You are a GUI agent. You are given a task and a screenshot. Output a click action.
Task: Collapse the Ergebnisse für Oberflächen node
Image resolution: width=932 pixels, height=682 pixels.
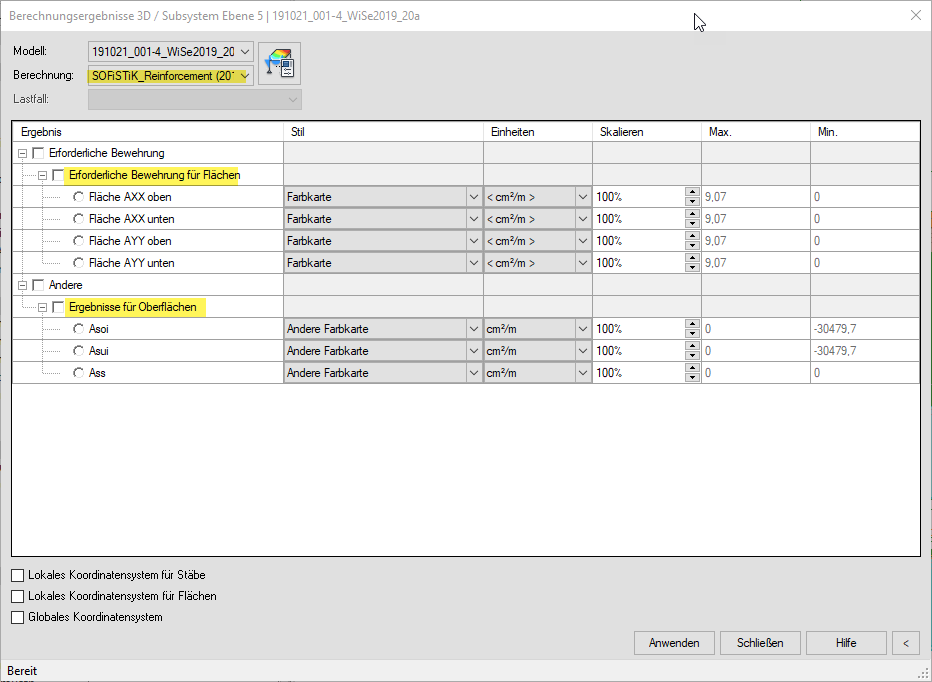(42, 307)
